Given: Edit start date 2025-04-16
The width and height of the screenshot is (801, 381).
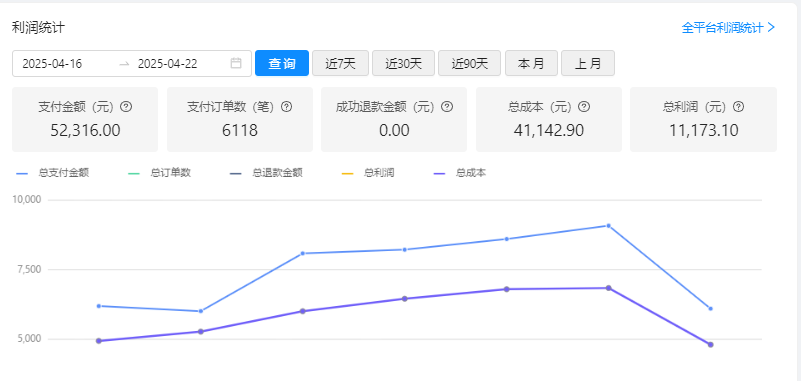Looking at the screenshot, I should (x=52, y=64).
